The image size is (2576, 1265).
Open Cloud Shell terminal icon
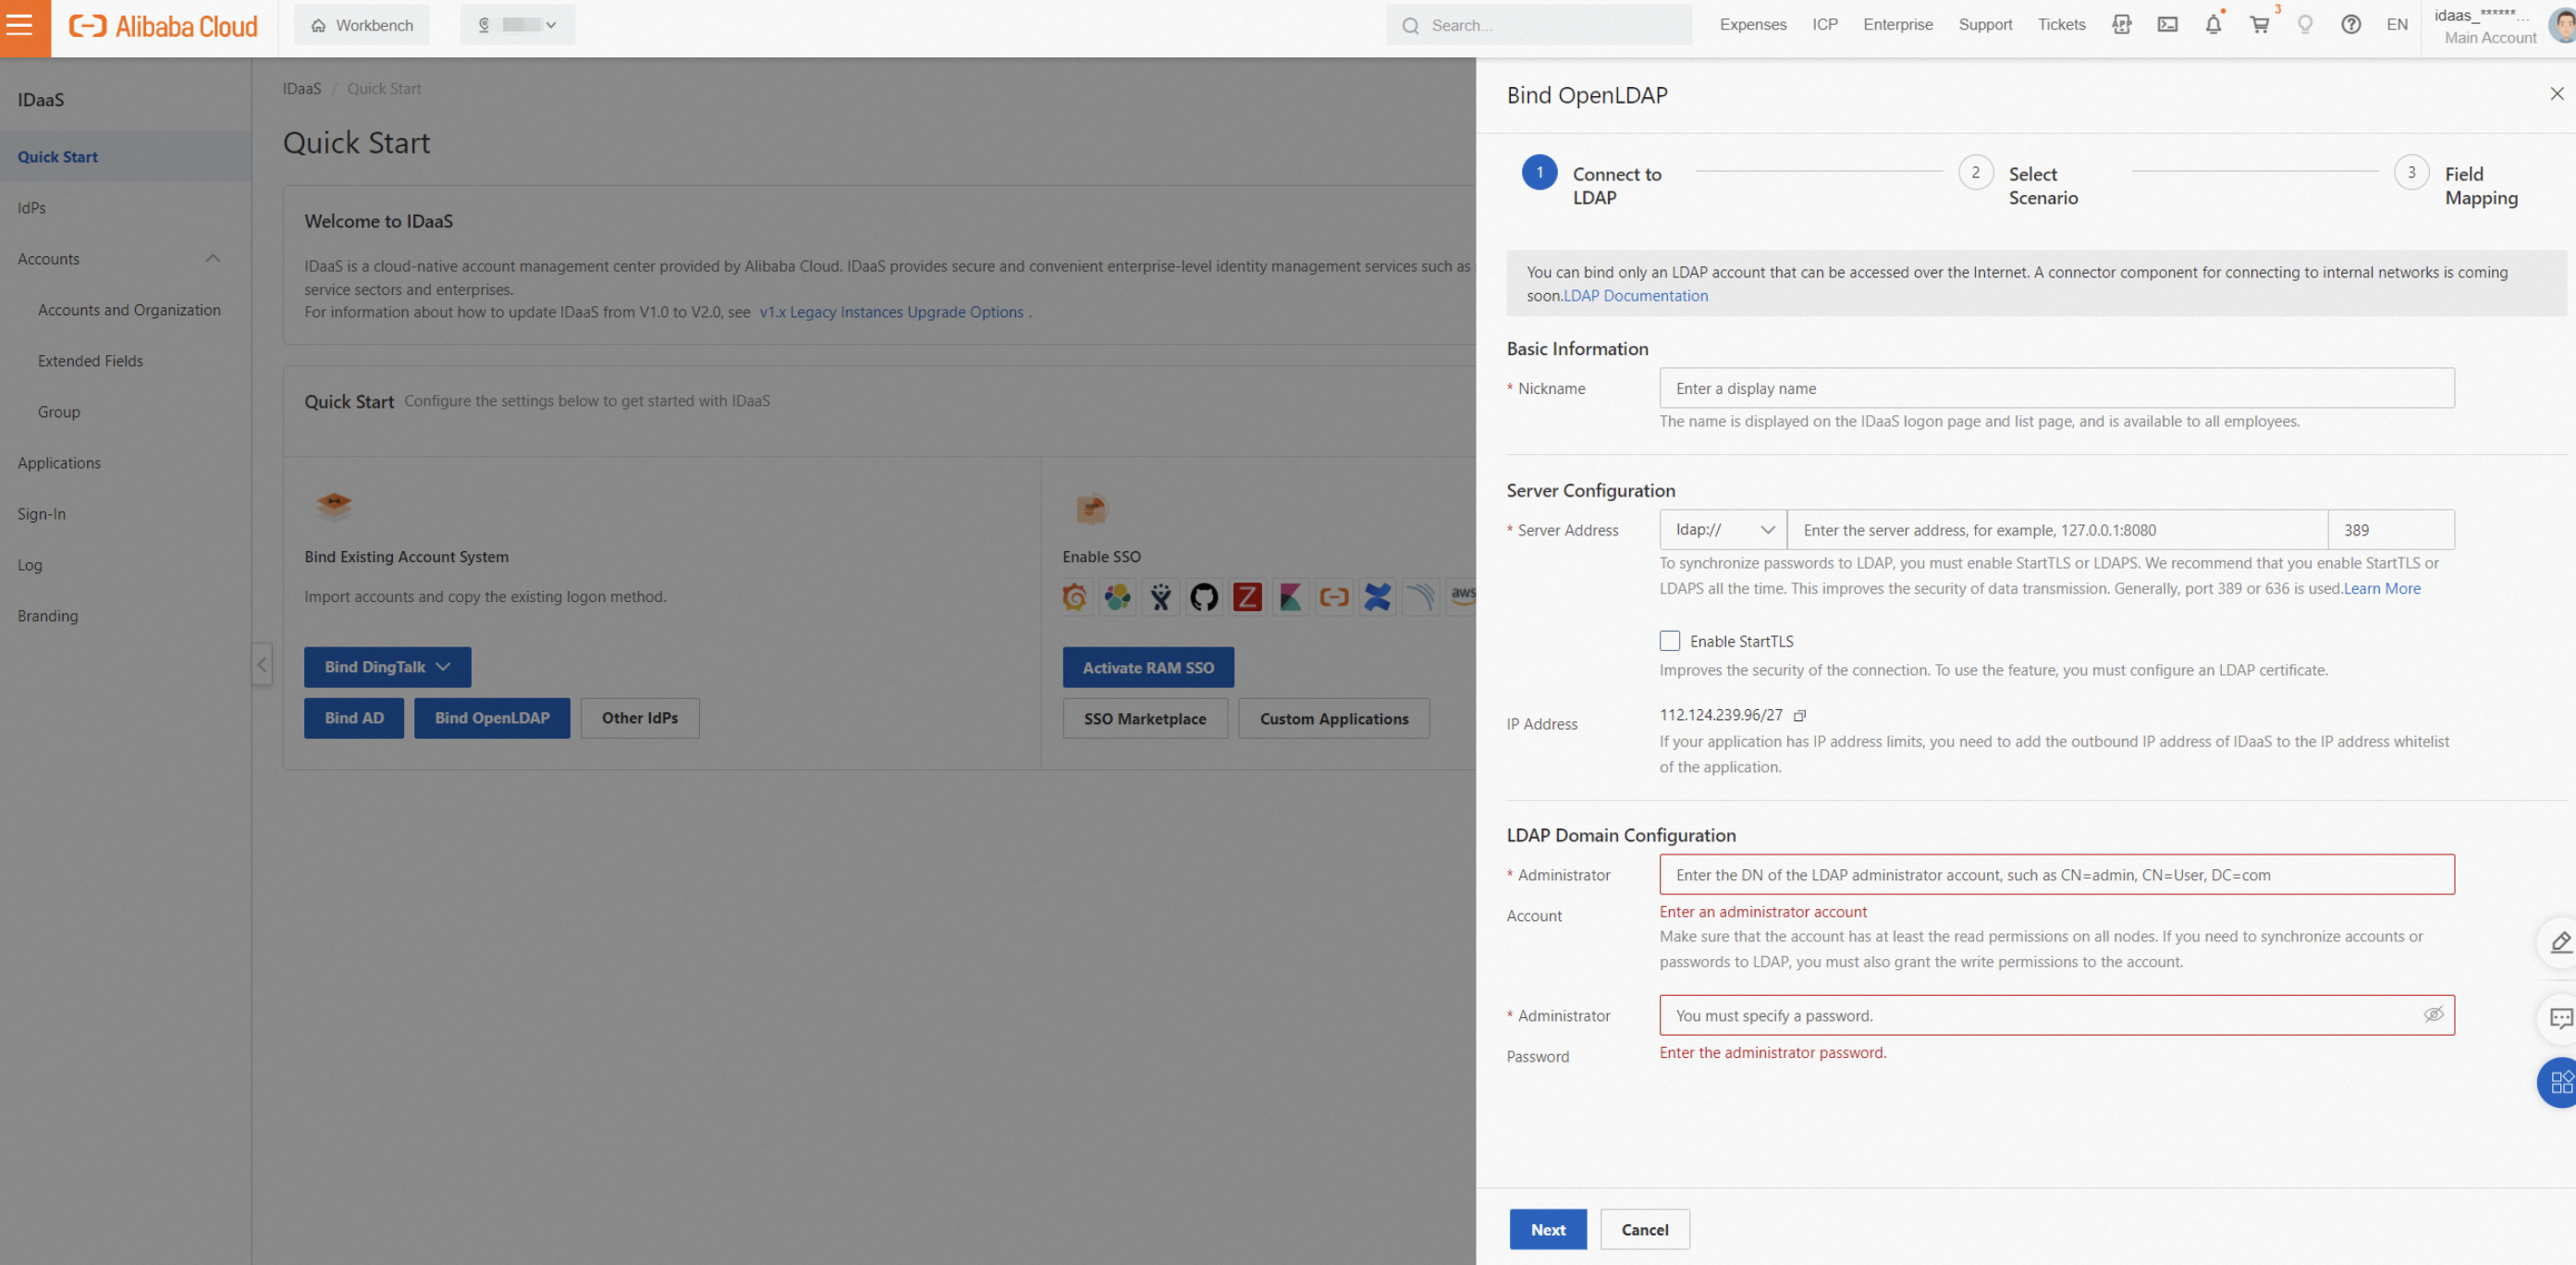click(x=2167, y=25)
